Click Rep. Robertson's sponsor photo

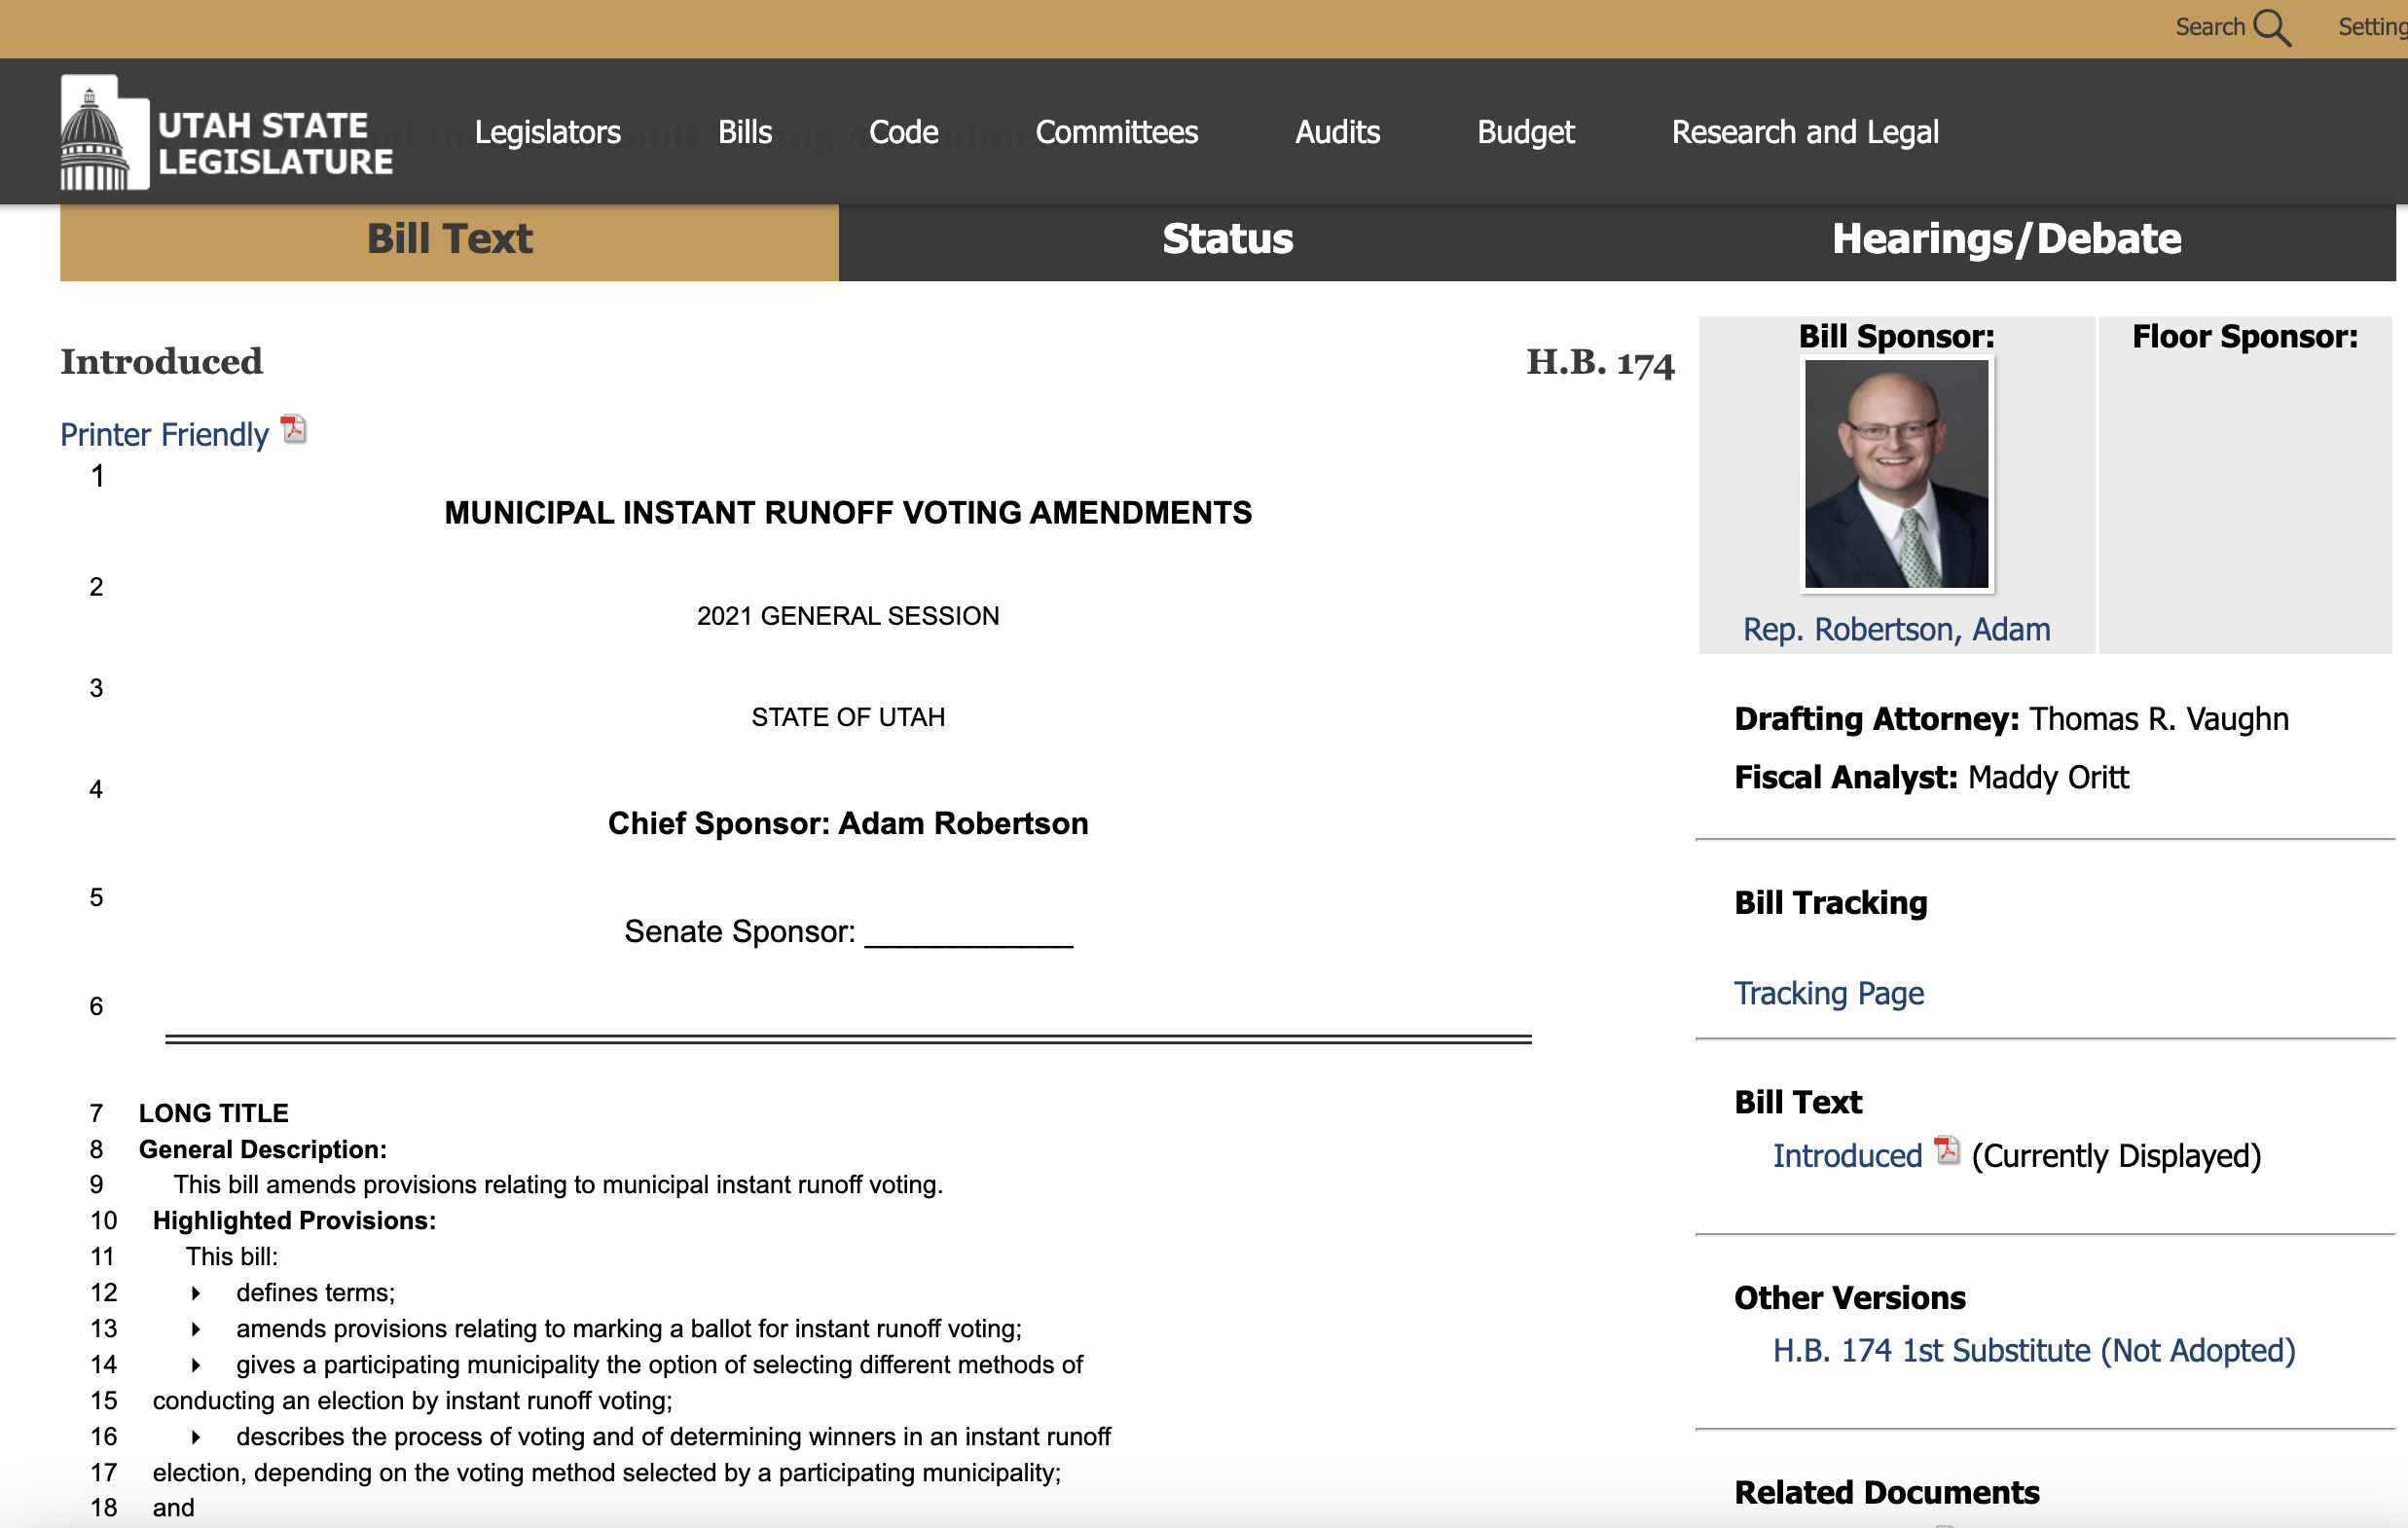1896,474
